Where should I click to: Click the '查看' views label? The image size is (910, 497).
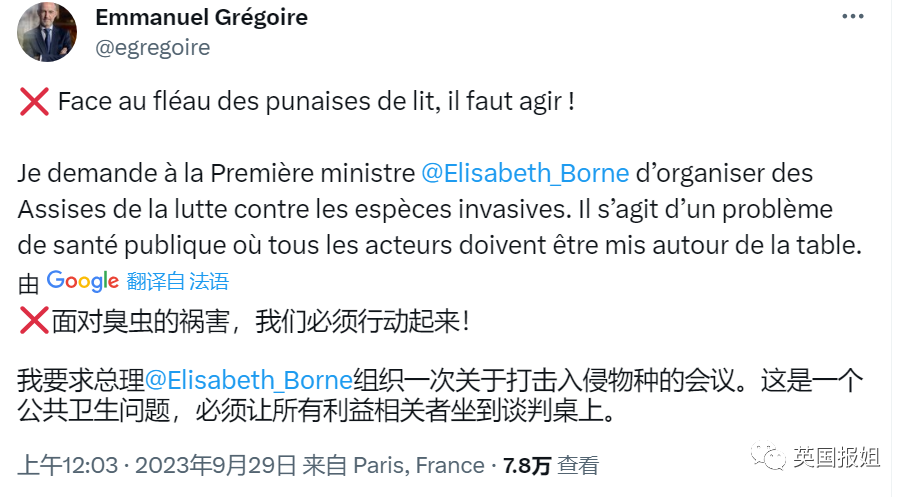578,465
